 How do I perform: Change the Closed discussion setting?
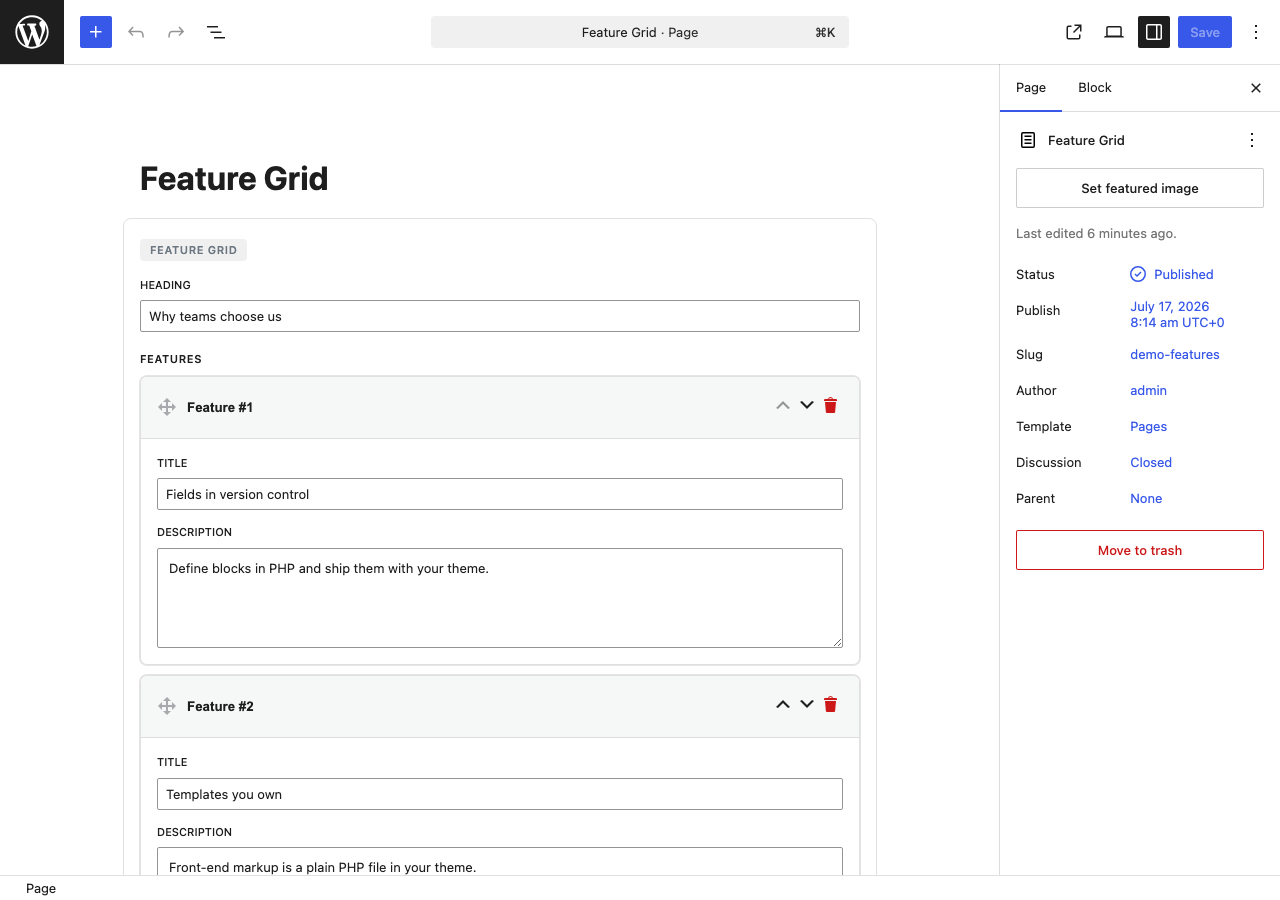point(1151,462)
